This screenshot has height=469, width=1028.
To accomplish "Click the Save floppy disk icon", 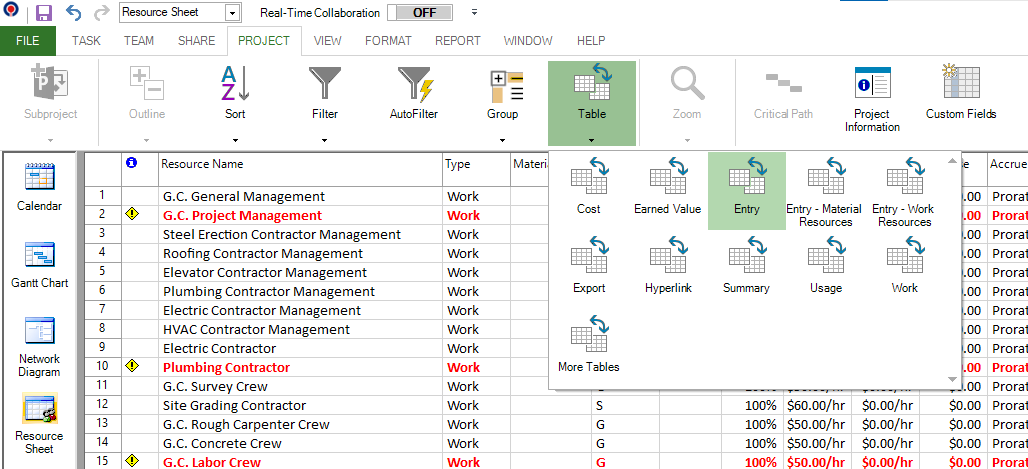I will pyautogui.click(x=44, y=12).
